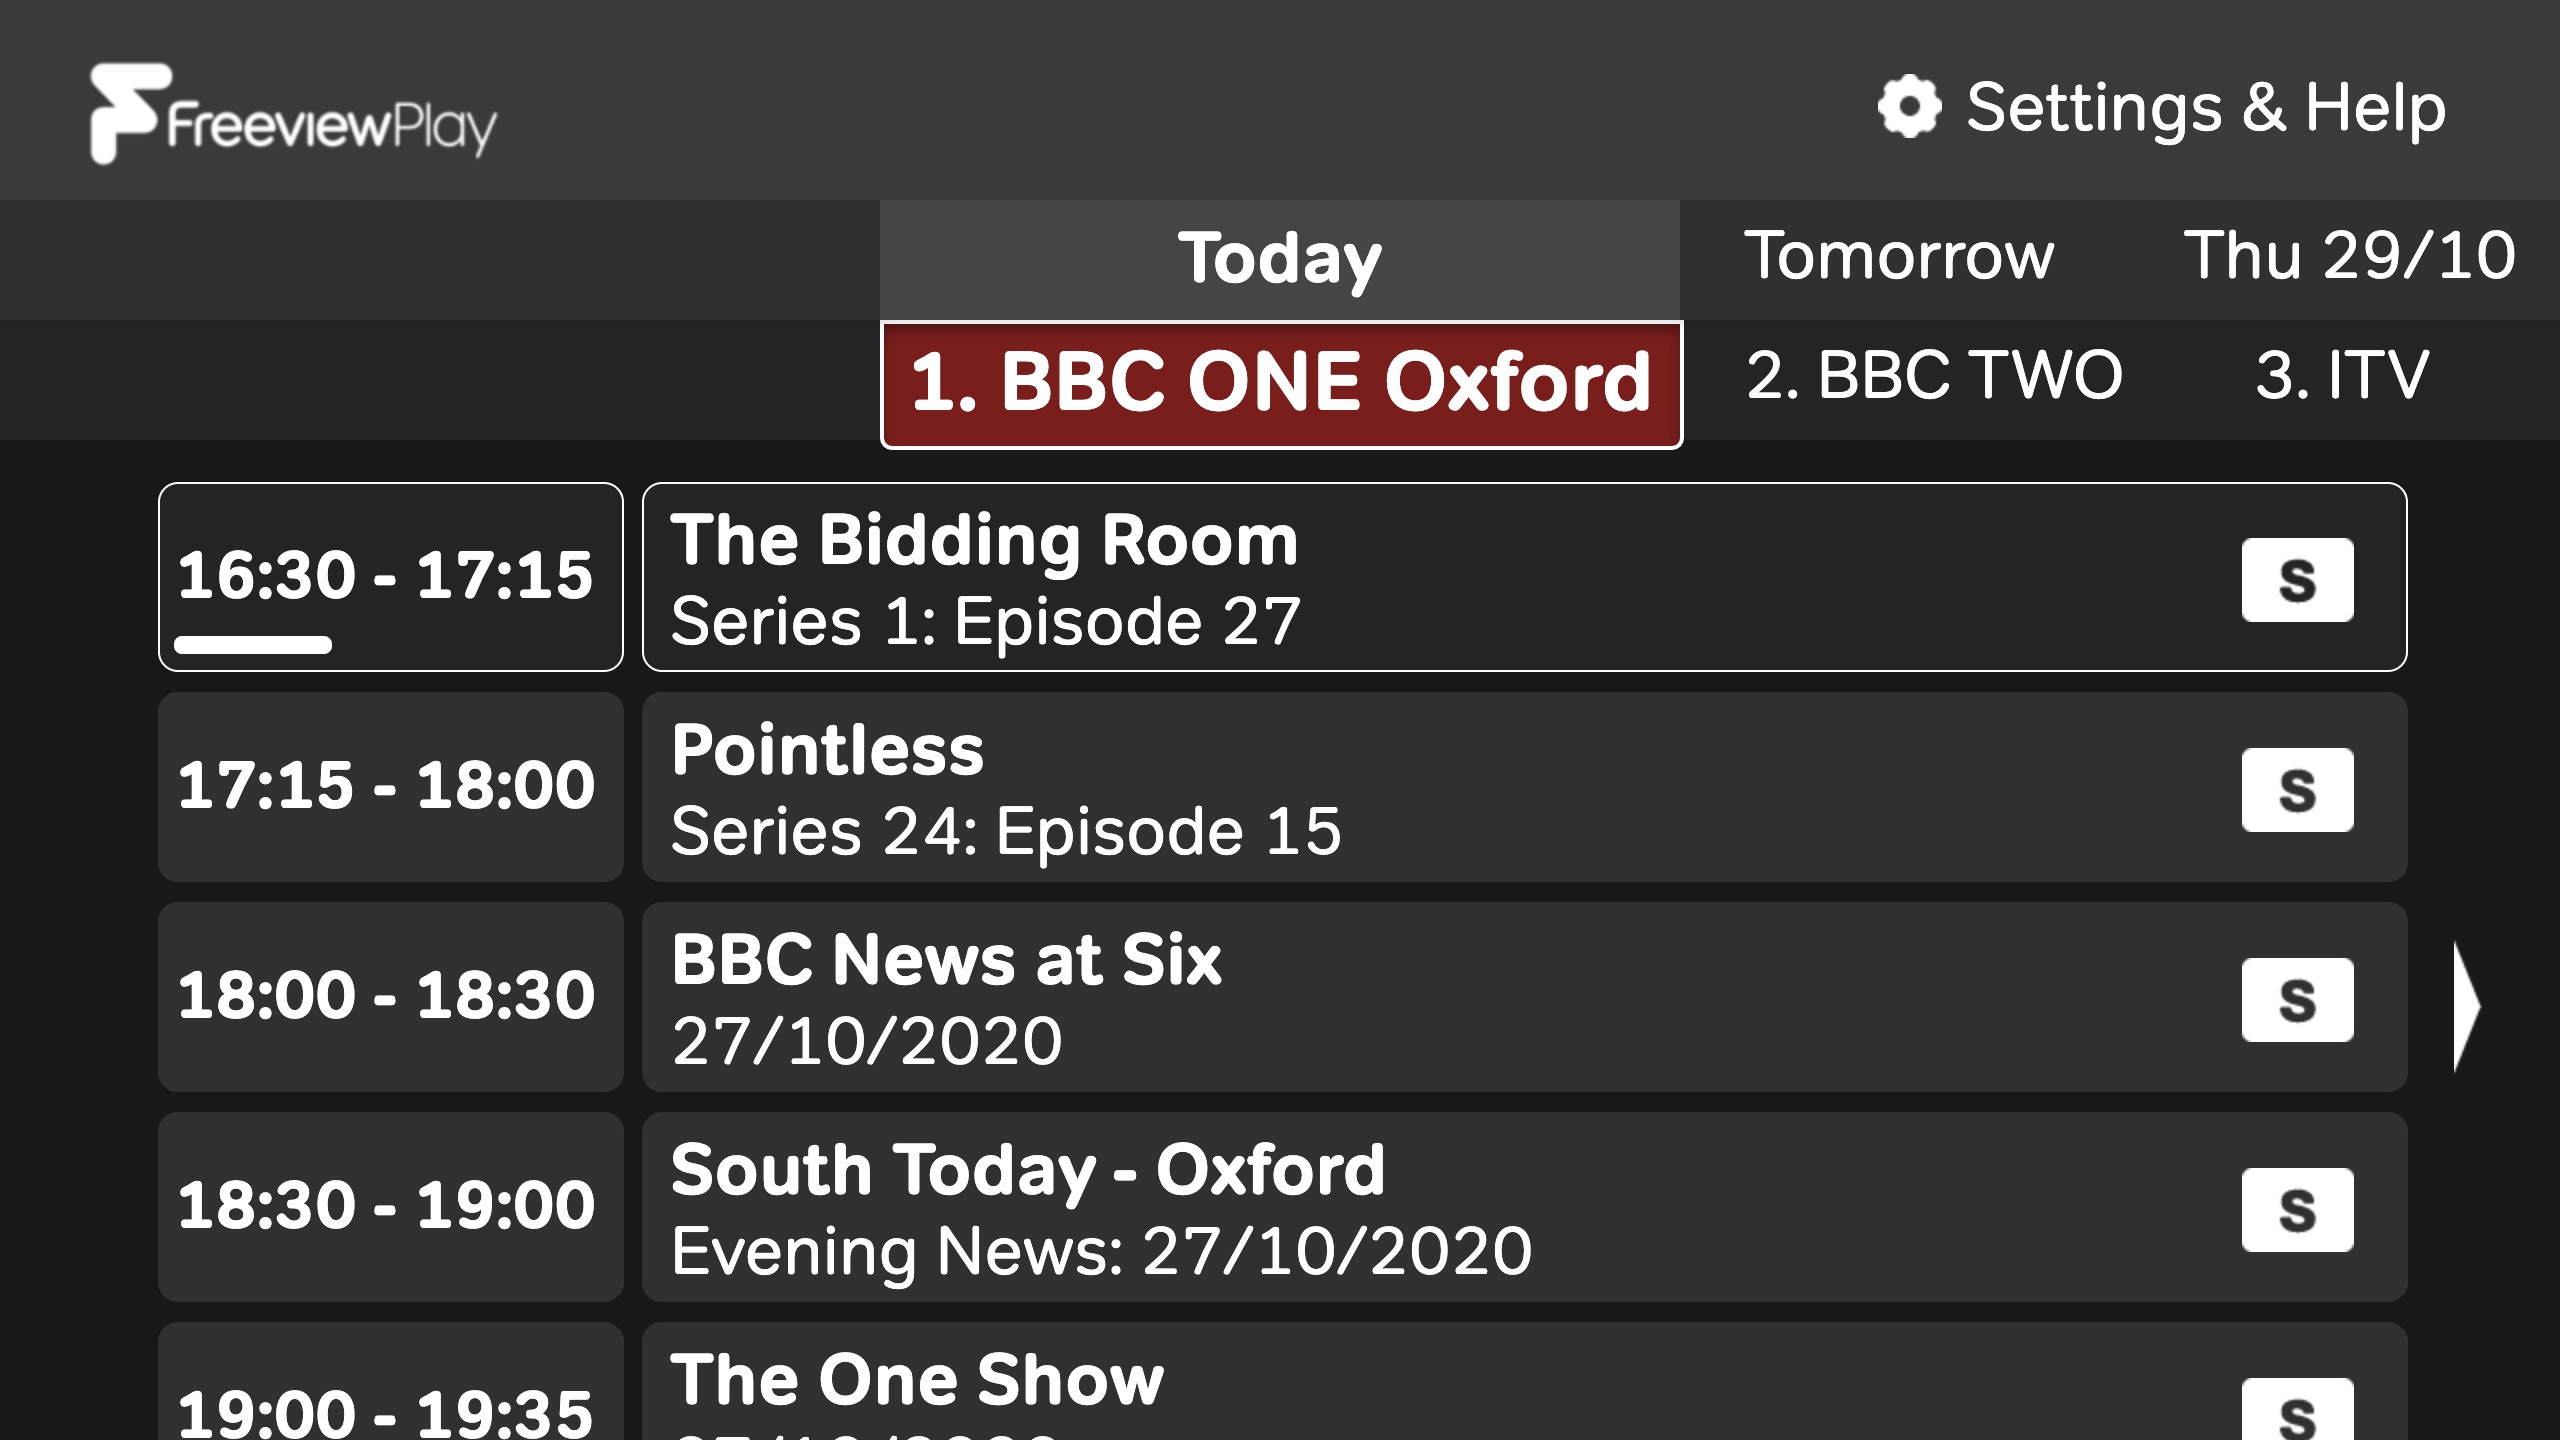Switch to the Tomorrow tab
The width and height of the screenshot is (2560, 1440).
click(1898, 257)
